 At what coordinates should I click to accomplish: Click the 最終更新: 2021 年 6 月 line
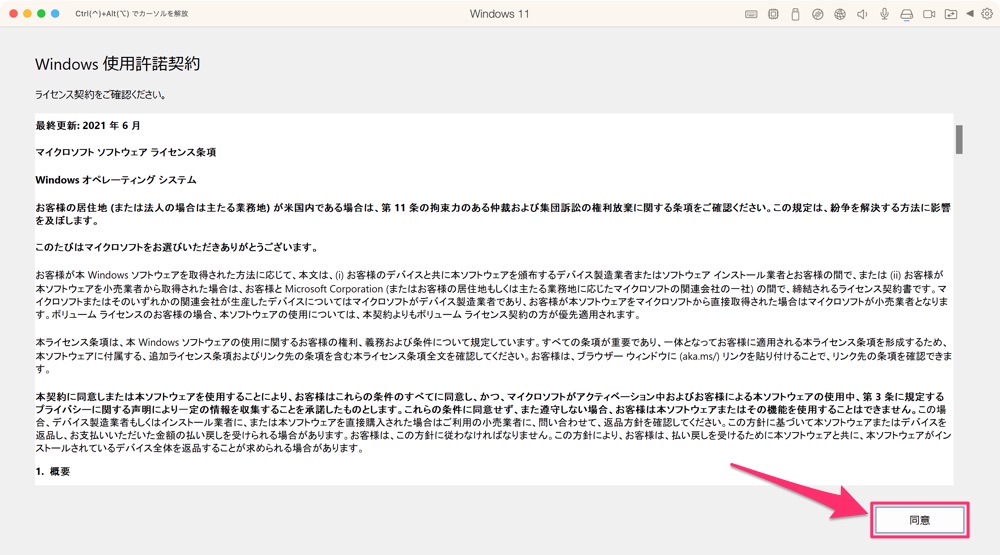(88, 126)
